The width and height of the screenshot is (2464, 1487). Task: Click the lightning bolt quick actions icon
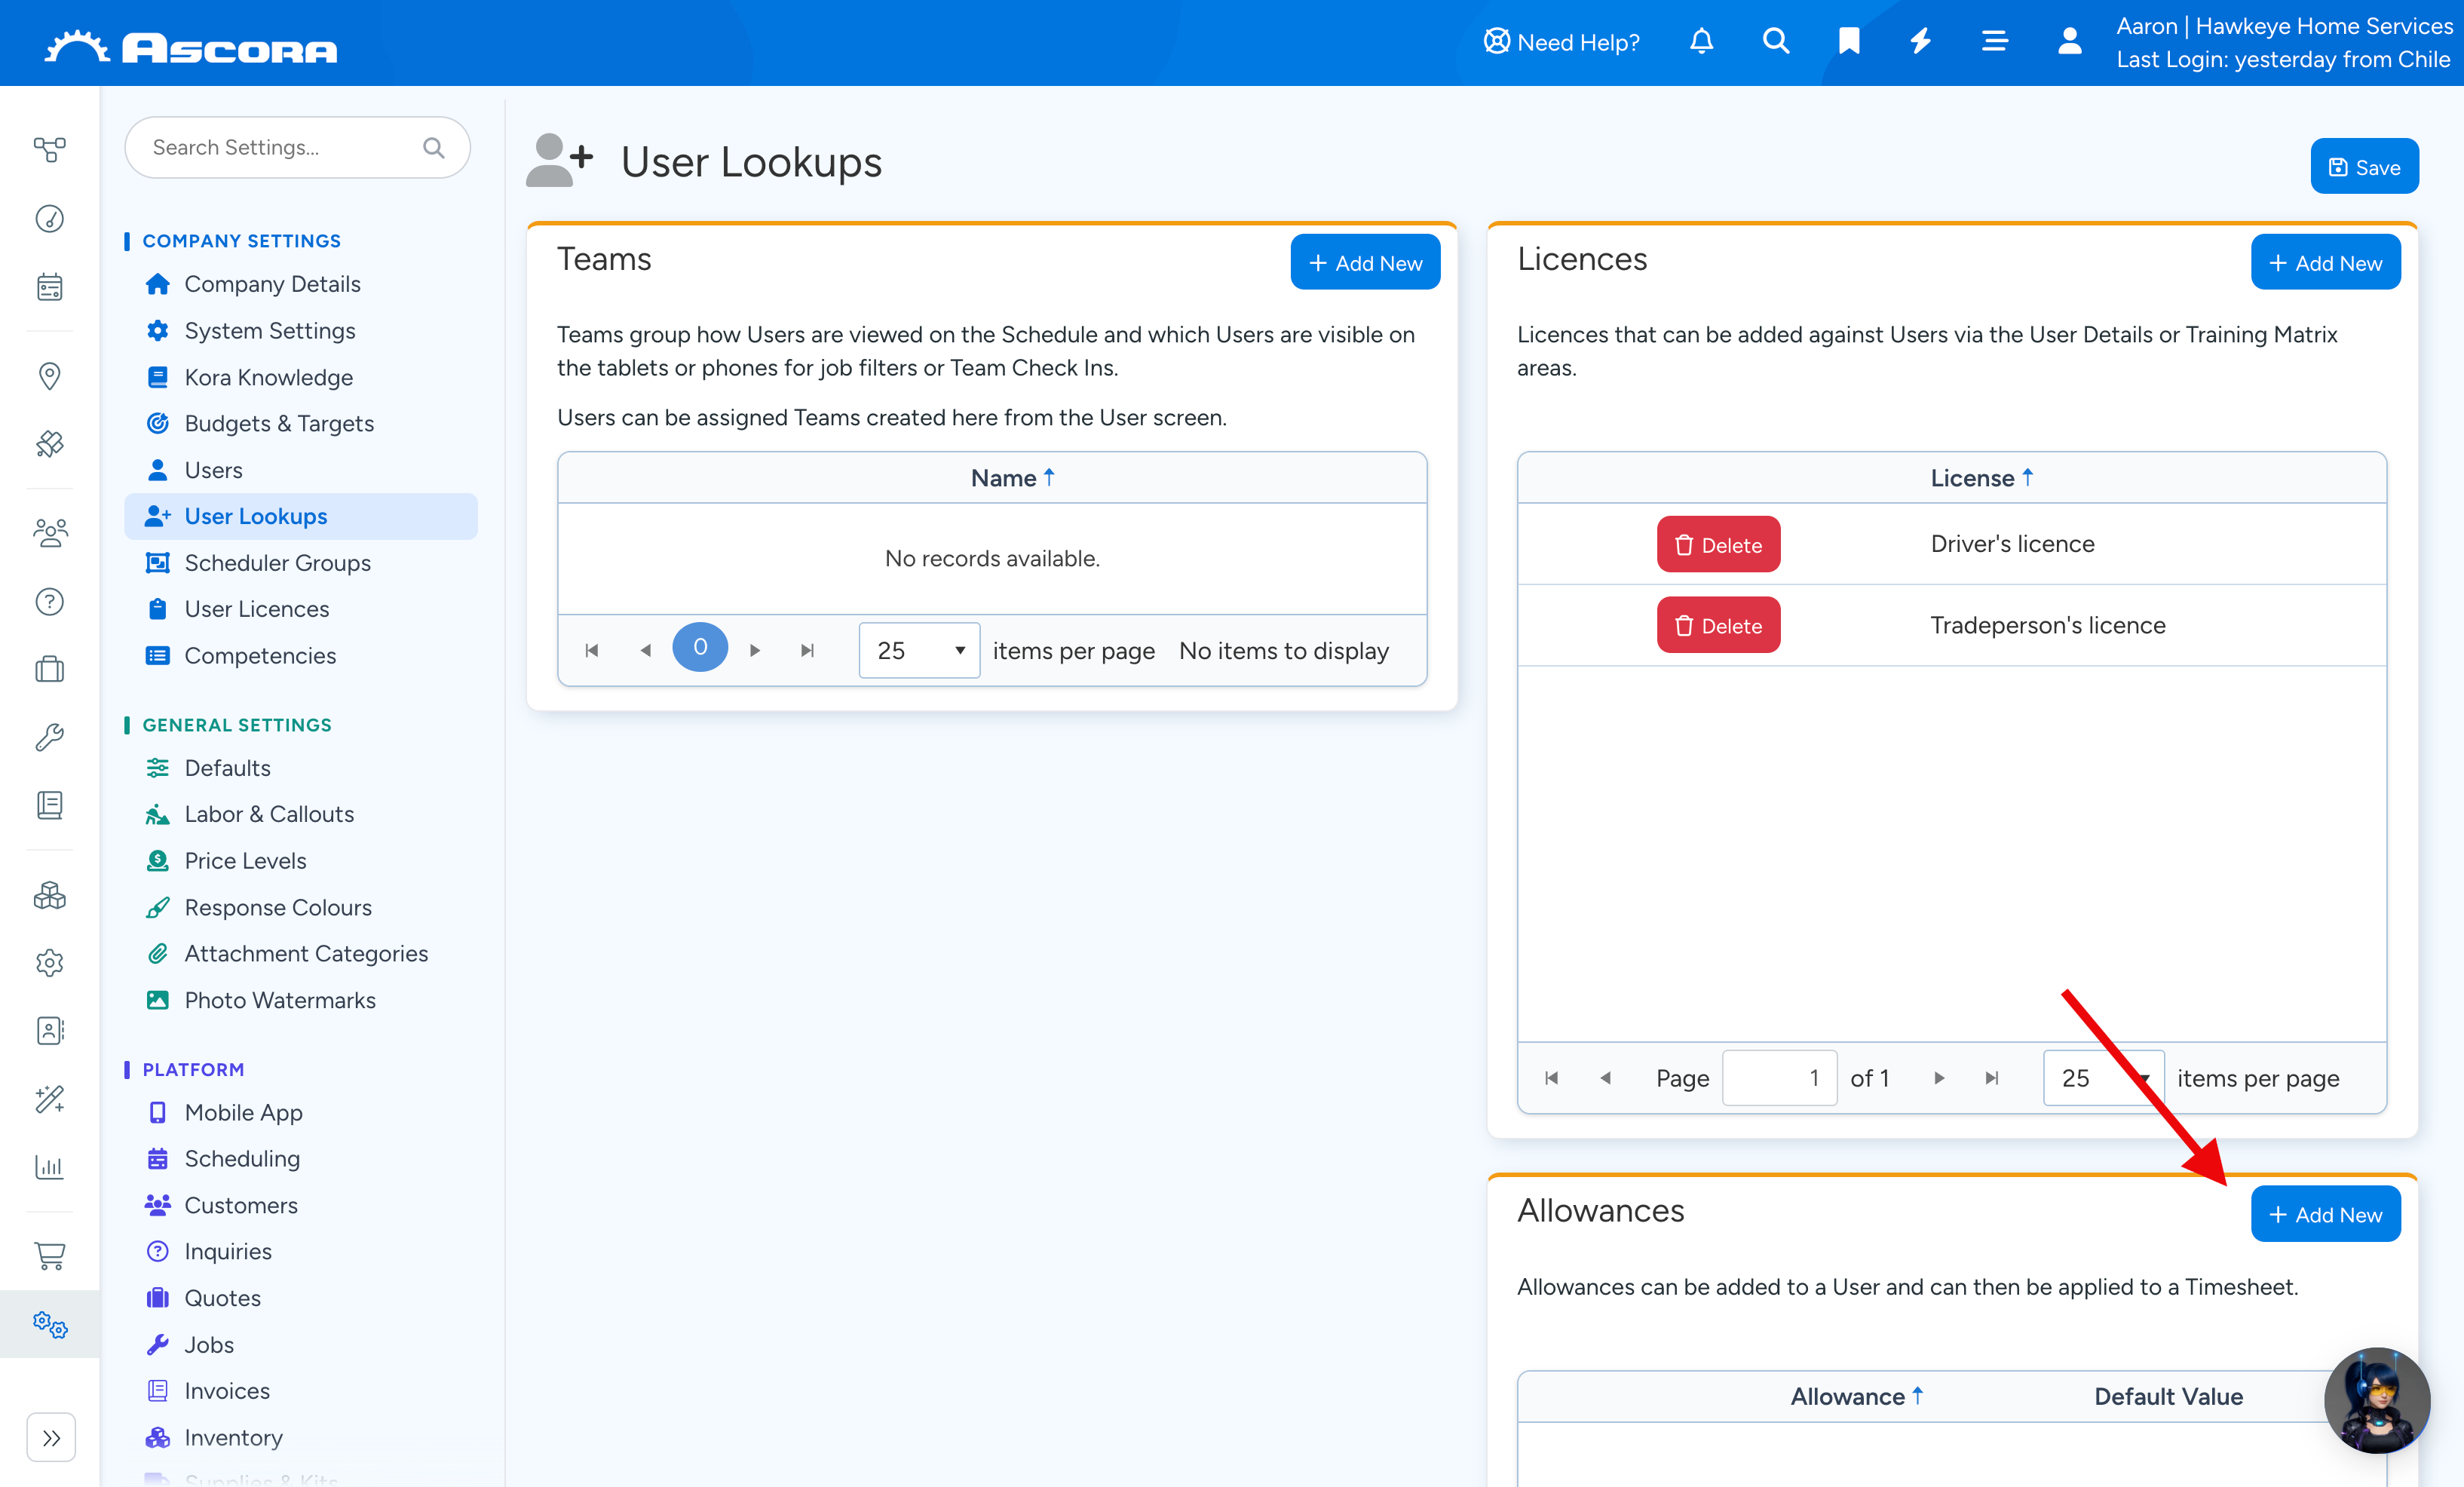tap(1920, 42)
